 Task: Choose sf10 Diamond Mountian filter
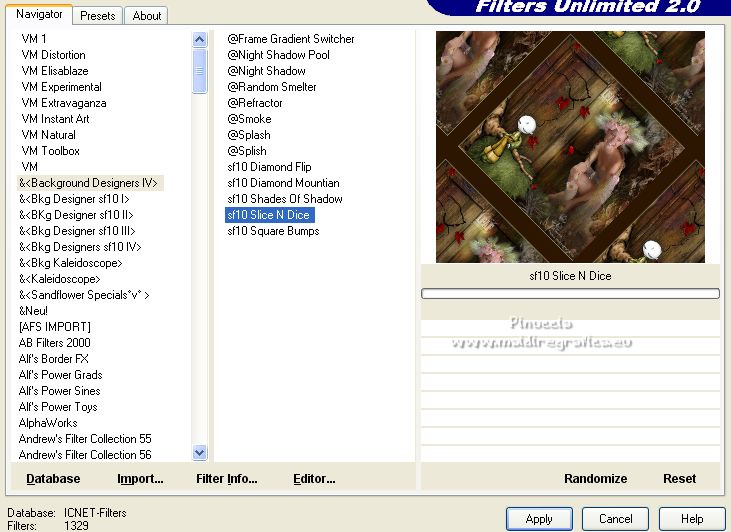pyautogui.click(x=283, y=183)
